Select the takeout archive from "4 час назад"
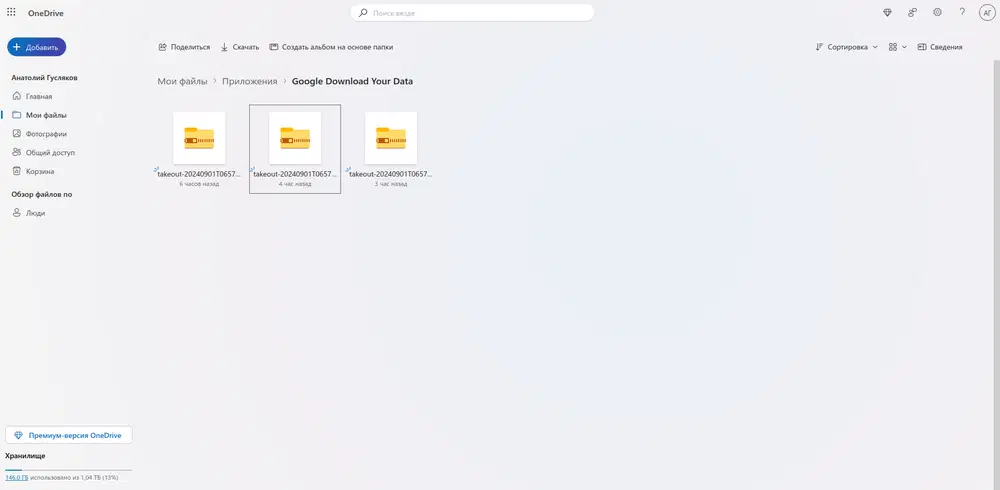 coord(295,149)
